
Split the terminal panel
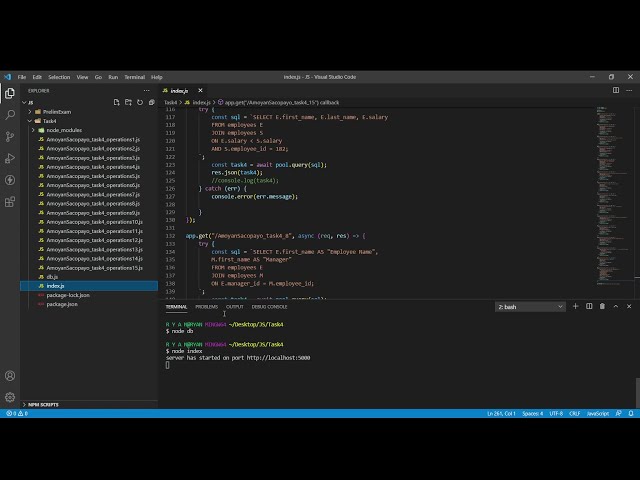(x=589, y=306)
